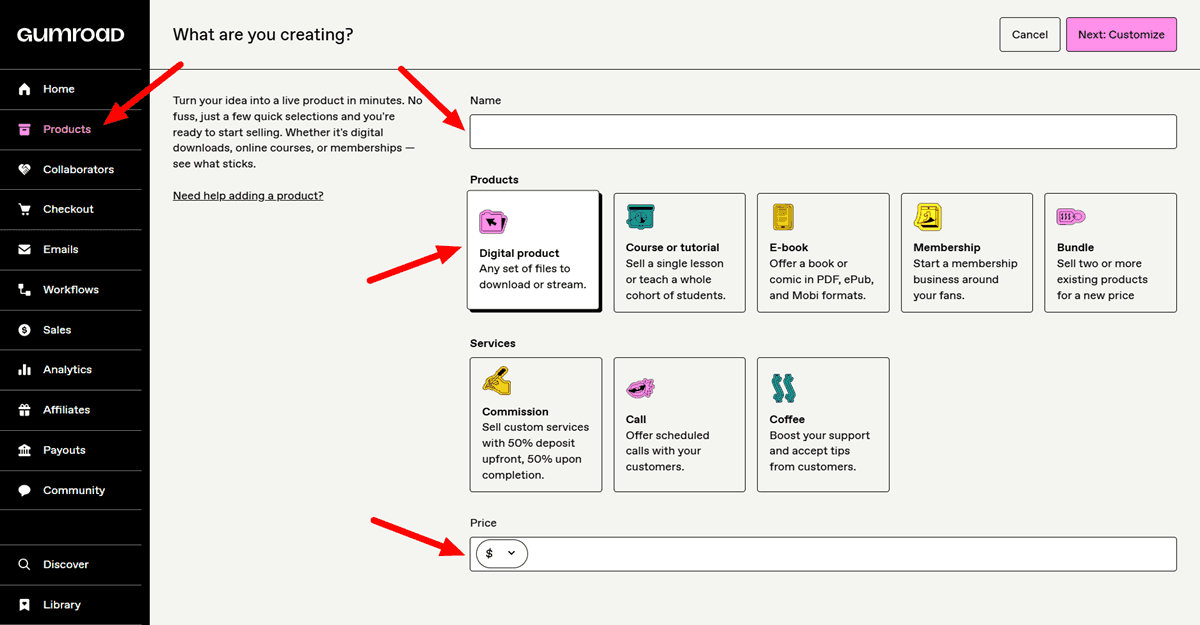Select the E-book product type
This screenshot has width=1200, height=625.
pos(823,253)
